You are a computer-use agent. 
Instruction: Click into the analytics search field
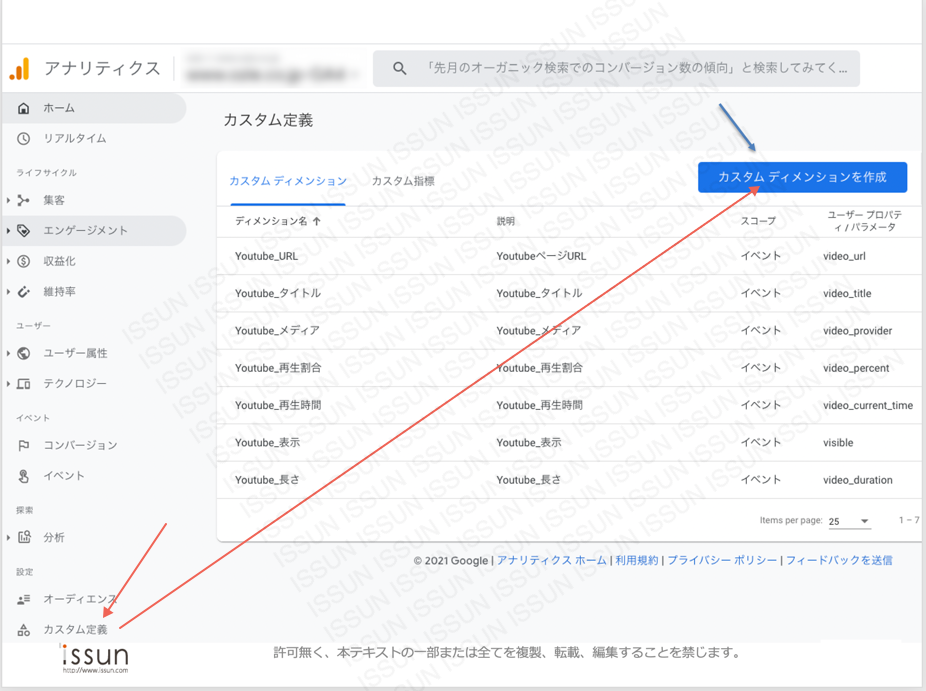635,69
